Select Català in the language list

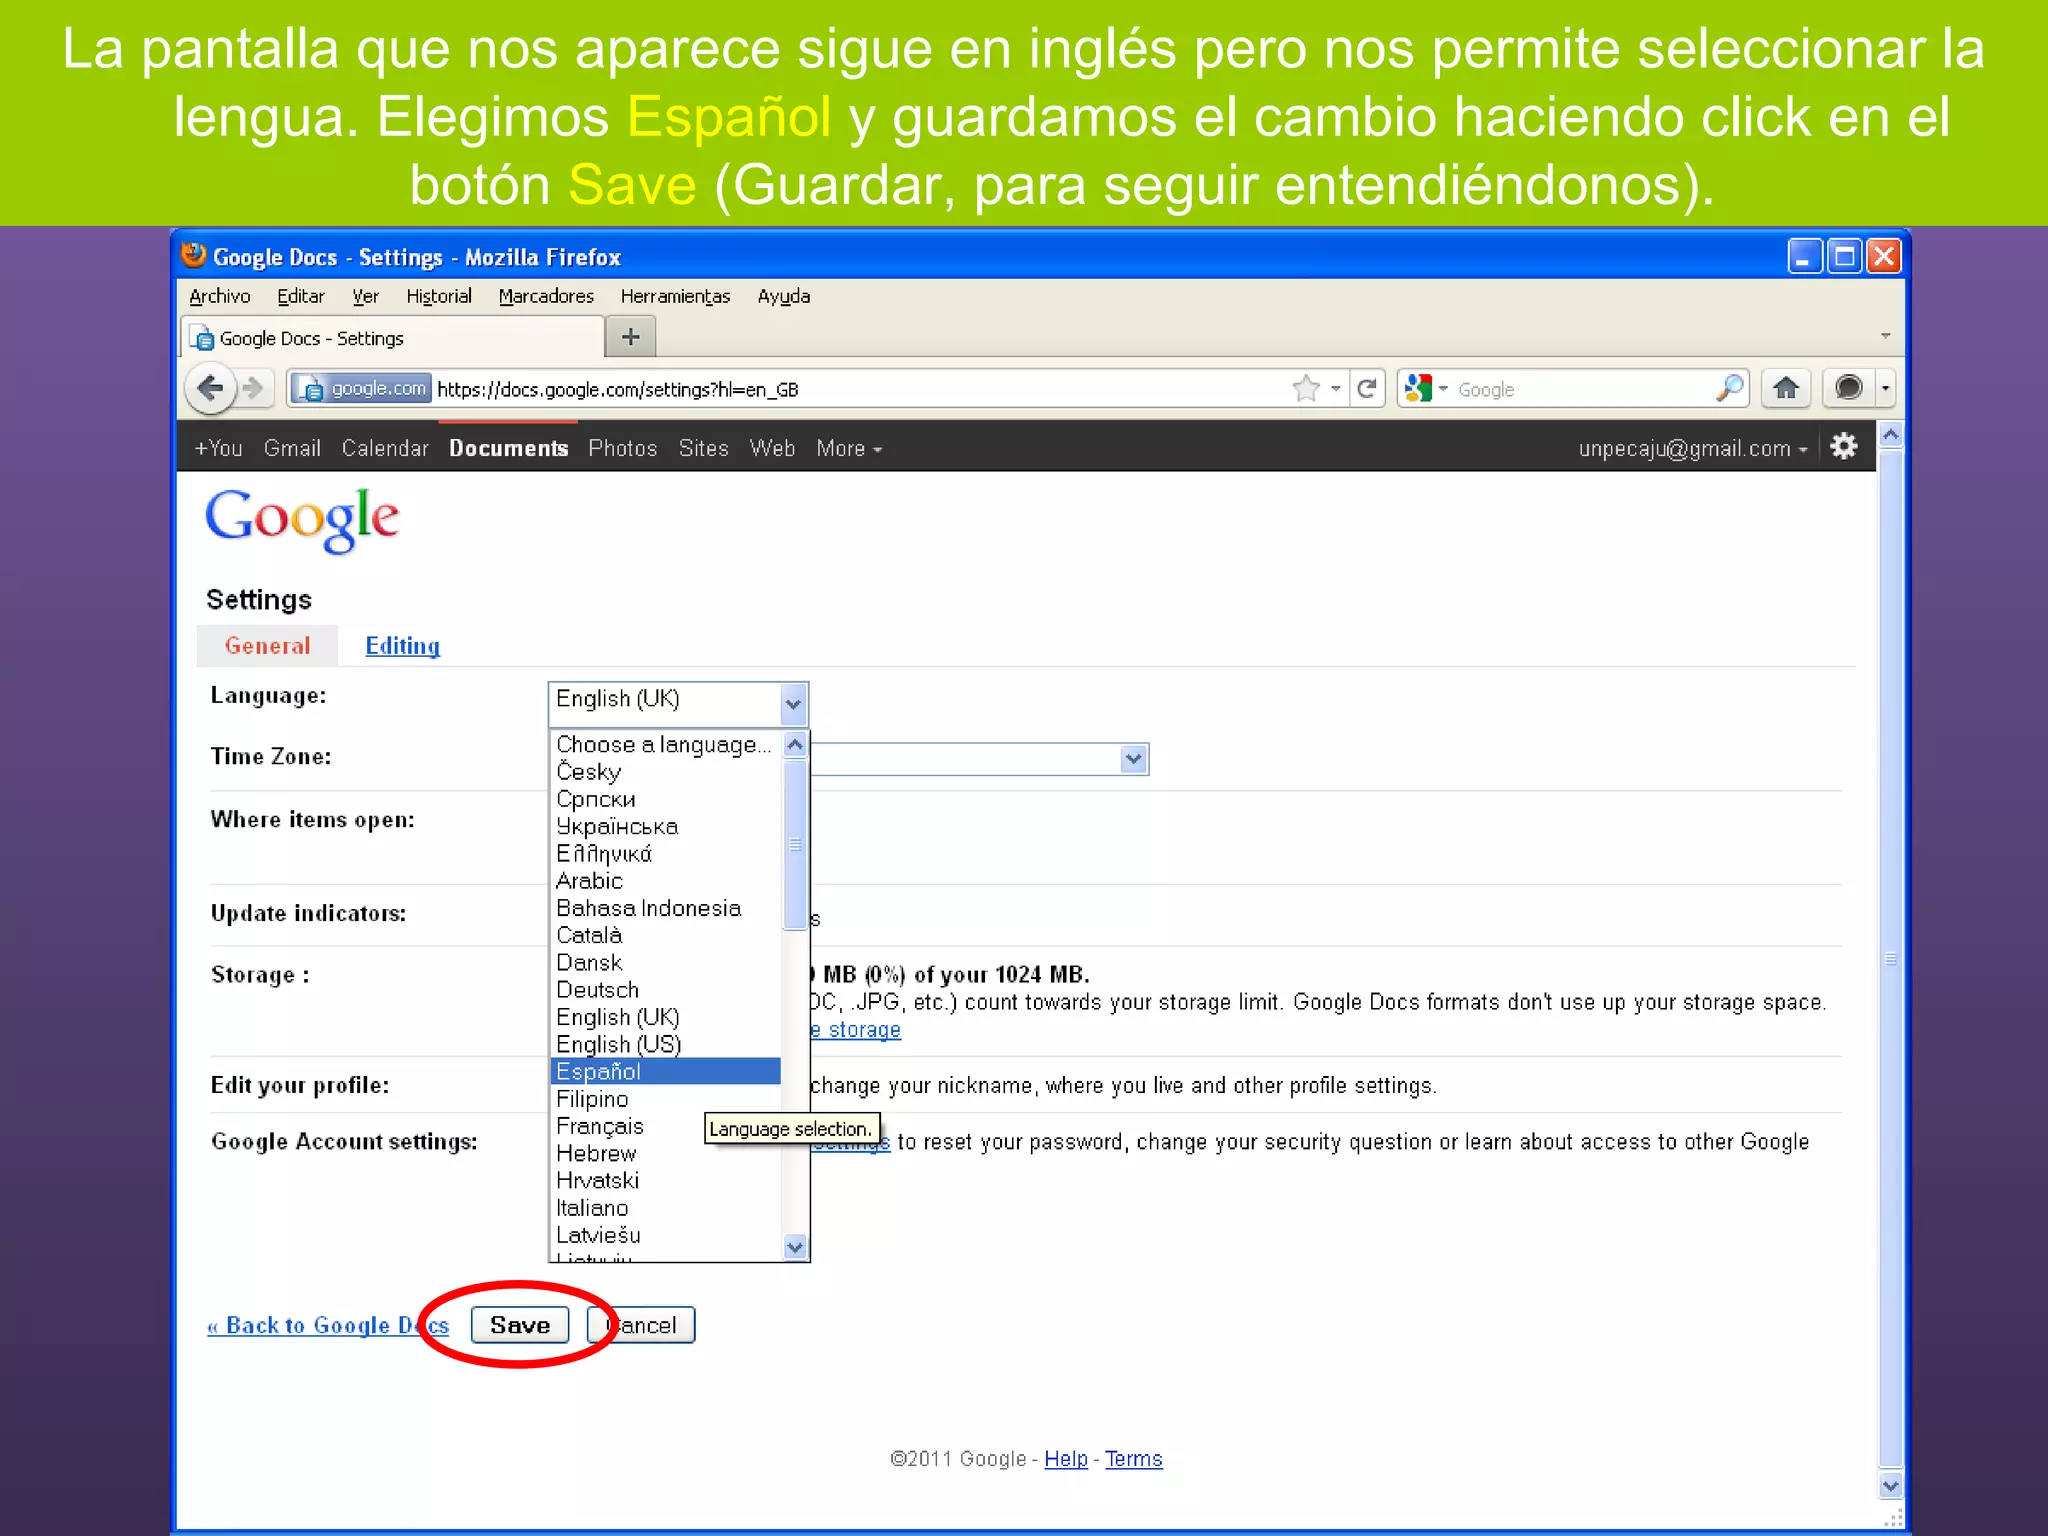(666, 935)
